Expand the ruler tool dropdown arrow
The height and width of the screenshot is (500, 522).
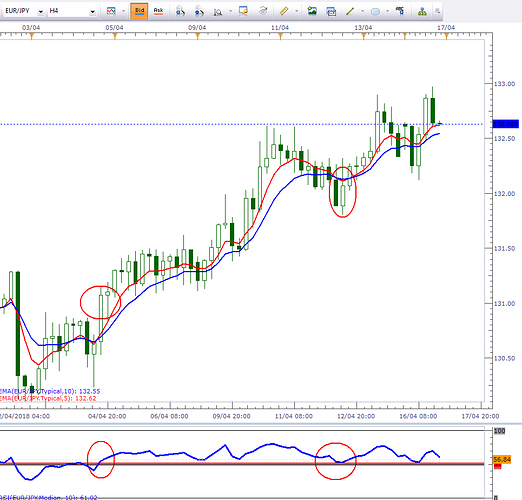tap(296, 11)
